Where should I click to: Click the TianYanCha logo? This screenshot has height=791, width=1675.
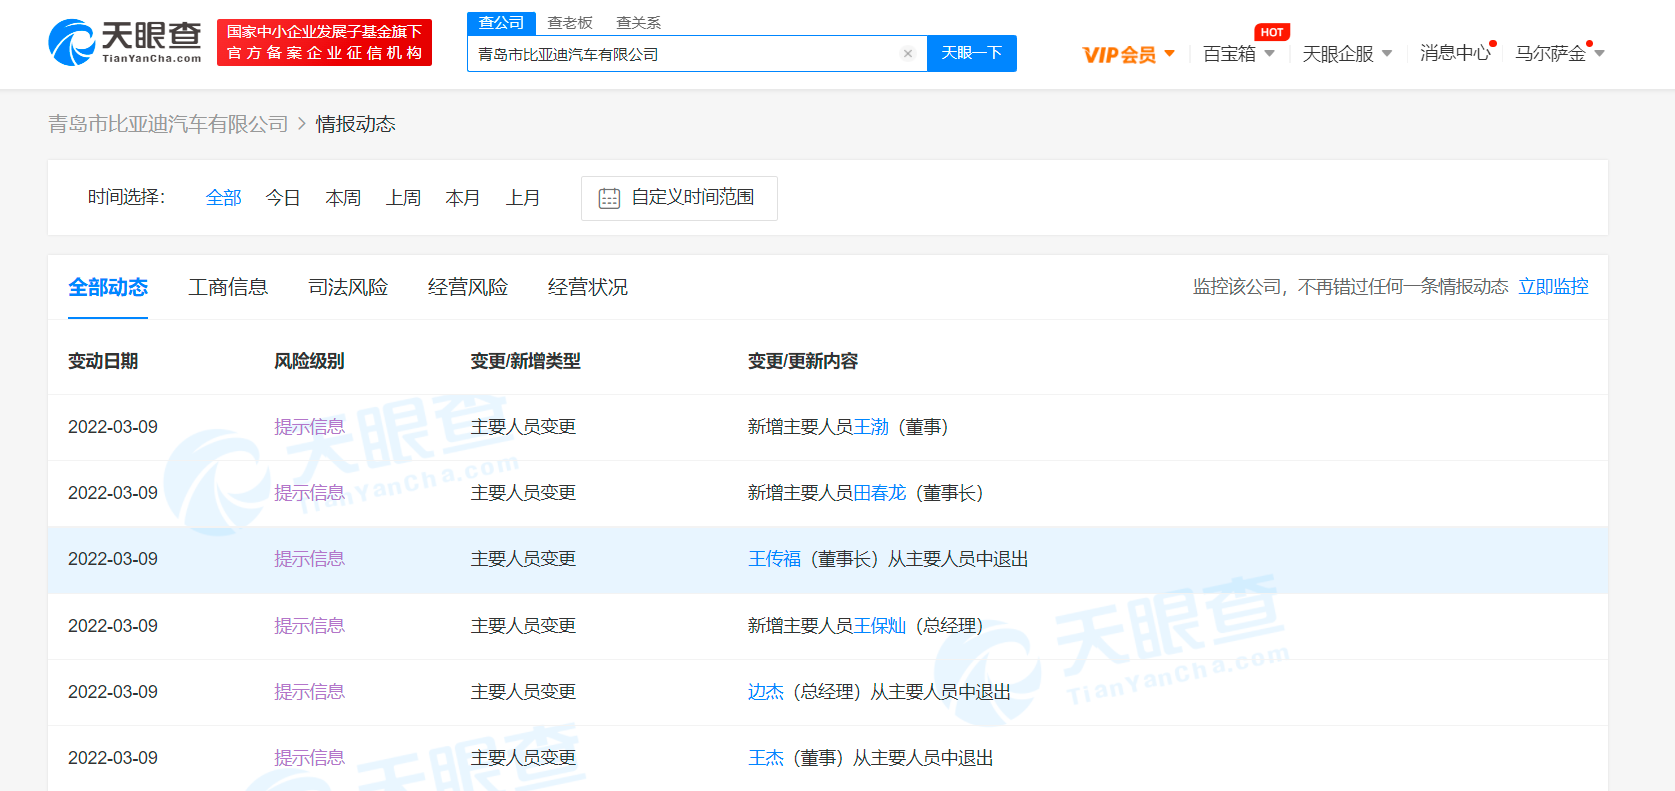pyautogui.click(x=125, y=43)
